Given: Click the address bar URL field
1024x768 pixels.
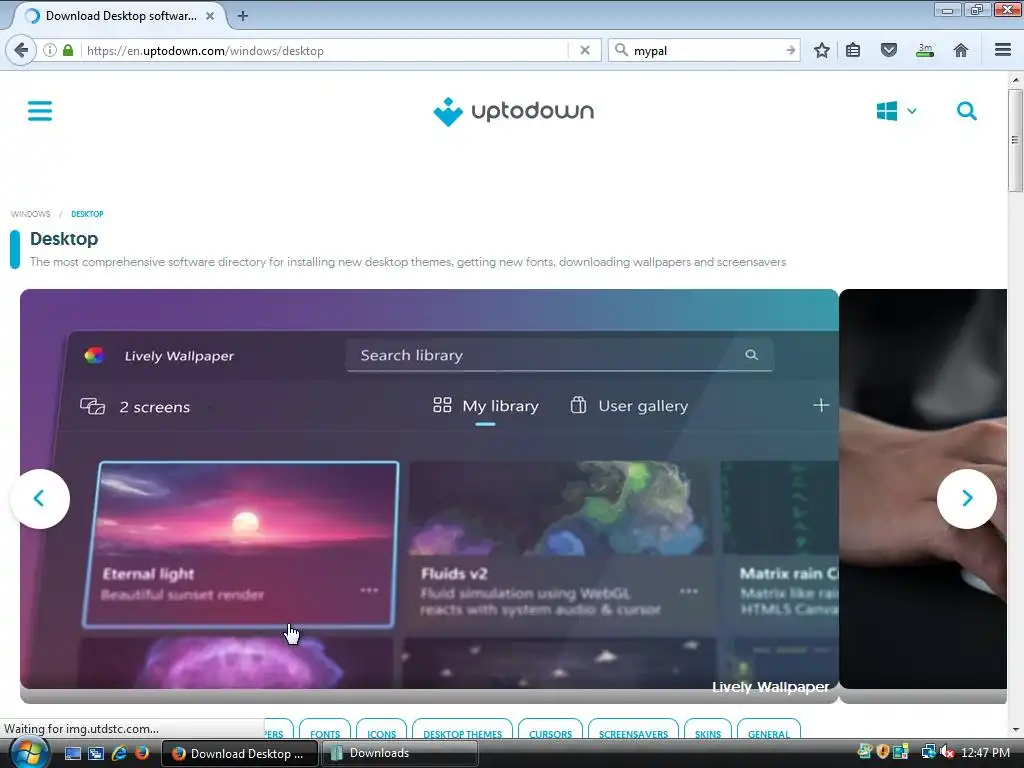Looking at the screenshot, I should tap(323, 50).
